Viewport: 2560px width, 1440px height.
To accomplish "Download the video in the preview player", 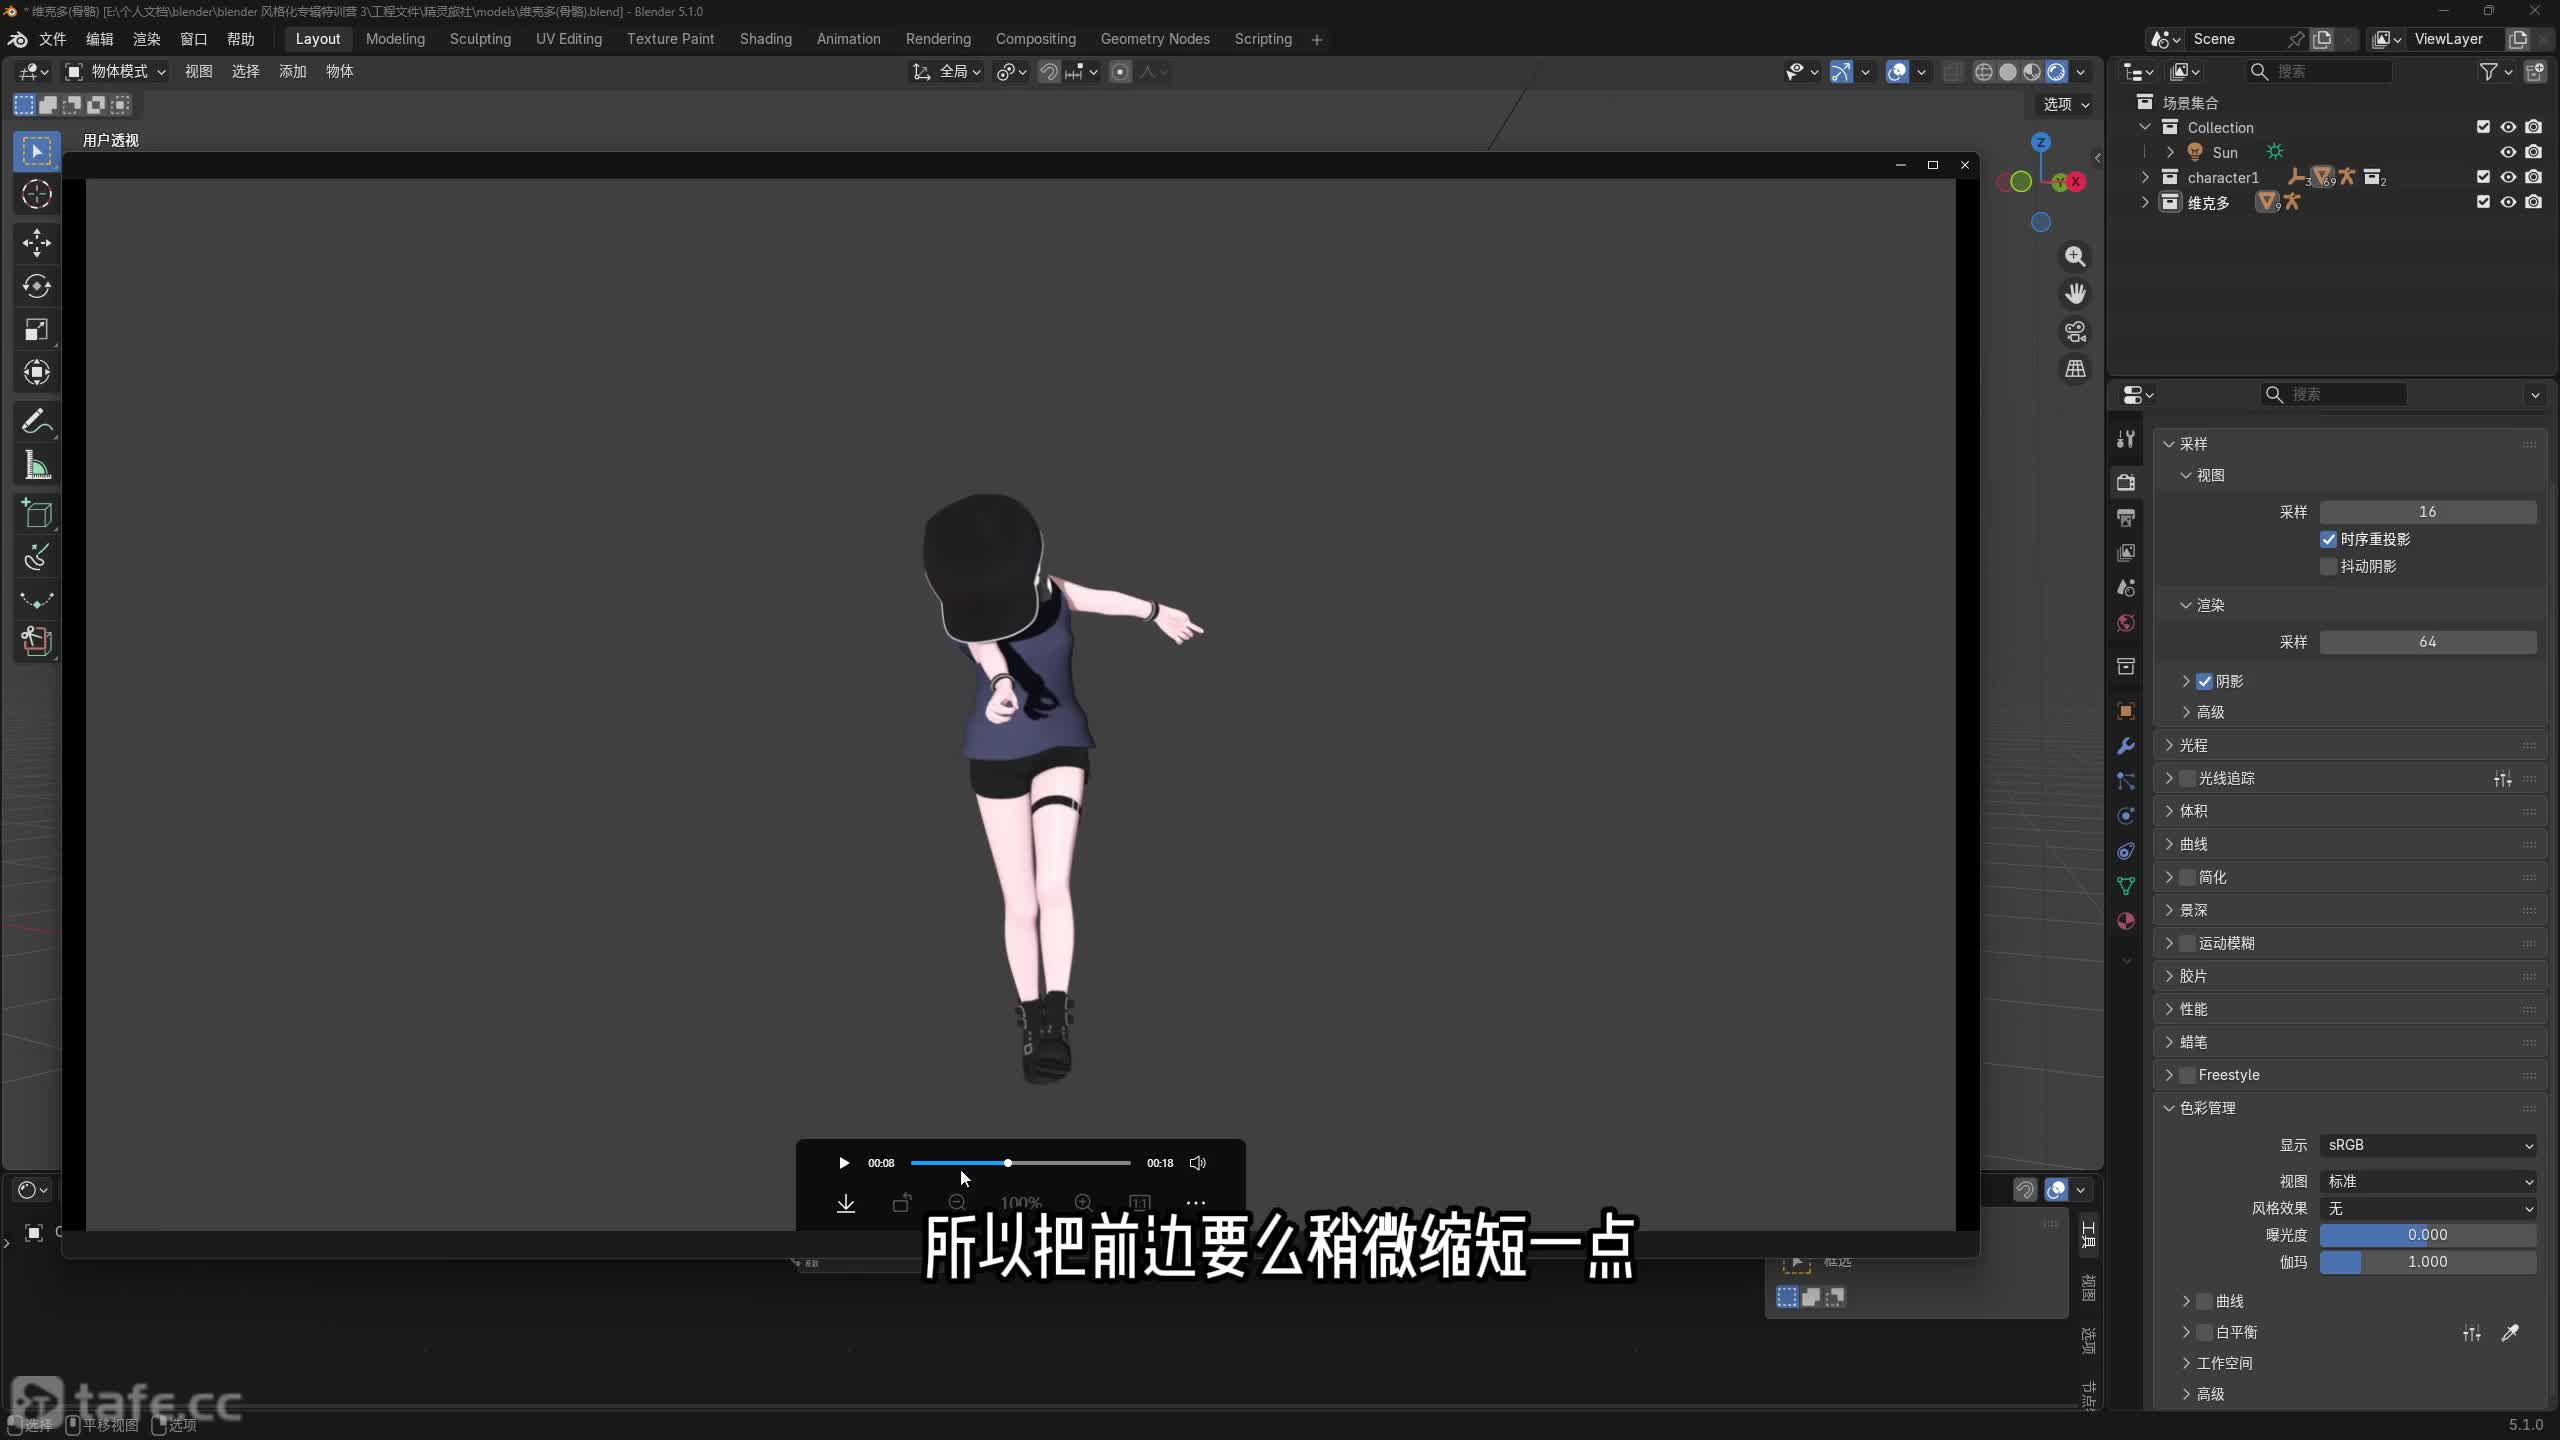I will 846,1203.
